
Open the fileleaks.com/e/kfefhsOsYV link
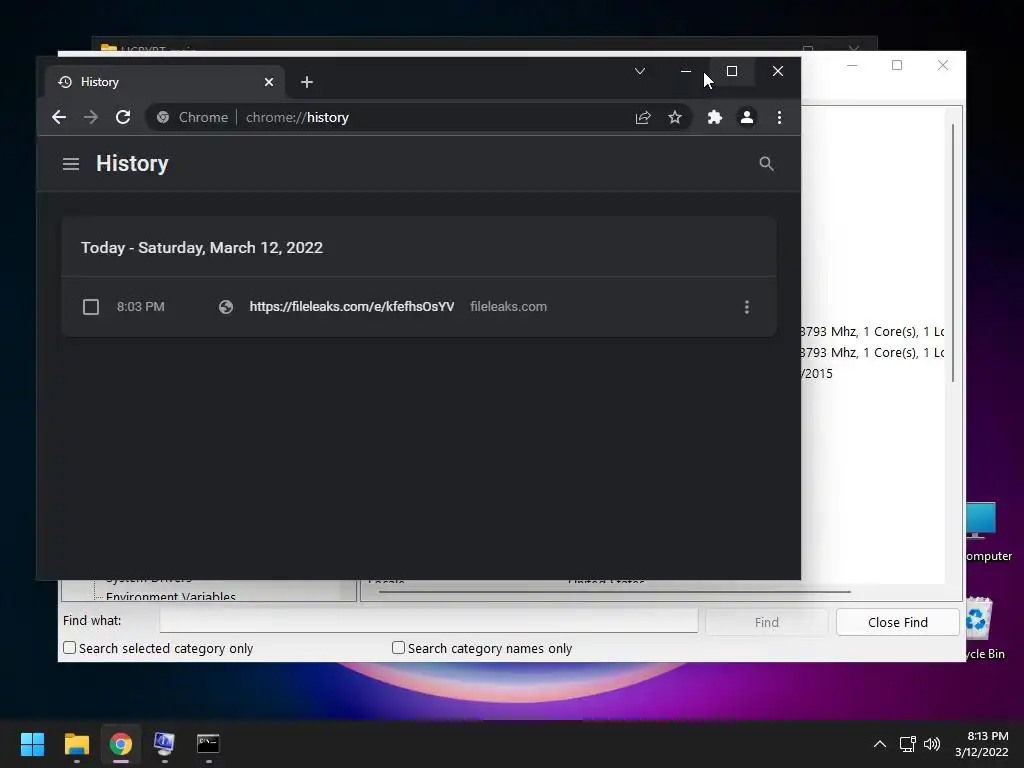pyautogui.click(x=351, y=307)
